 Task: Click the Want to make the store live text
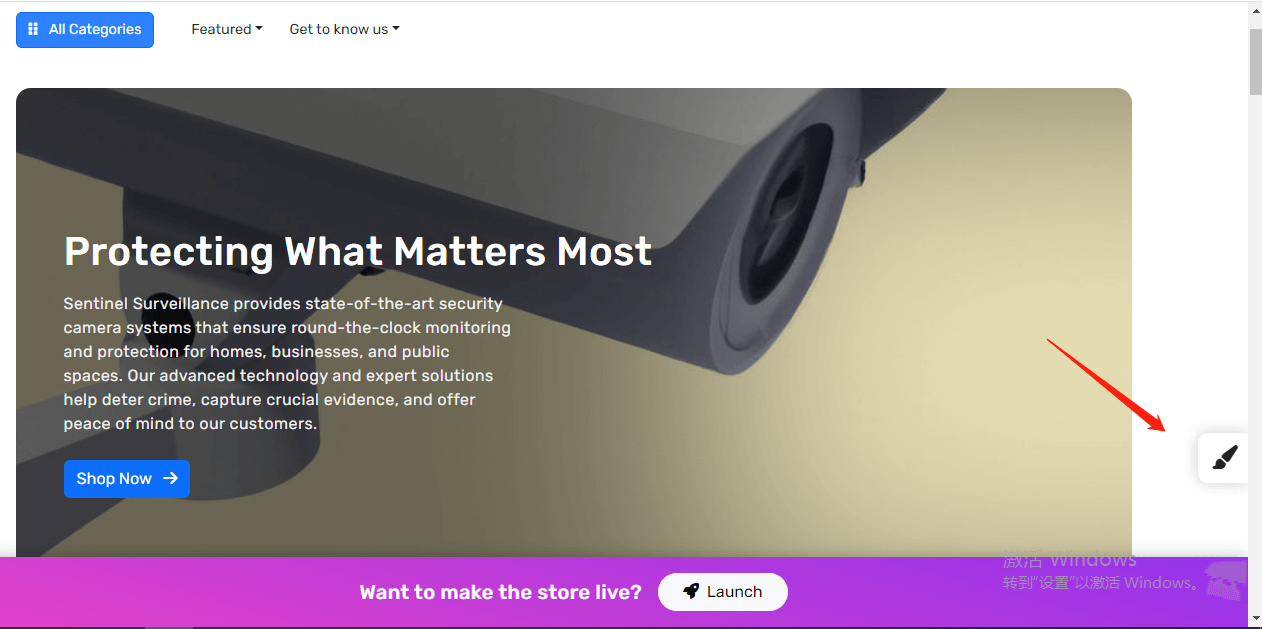coord(501,592)
